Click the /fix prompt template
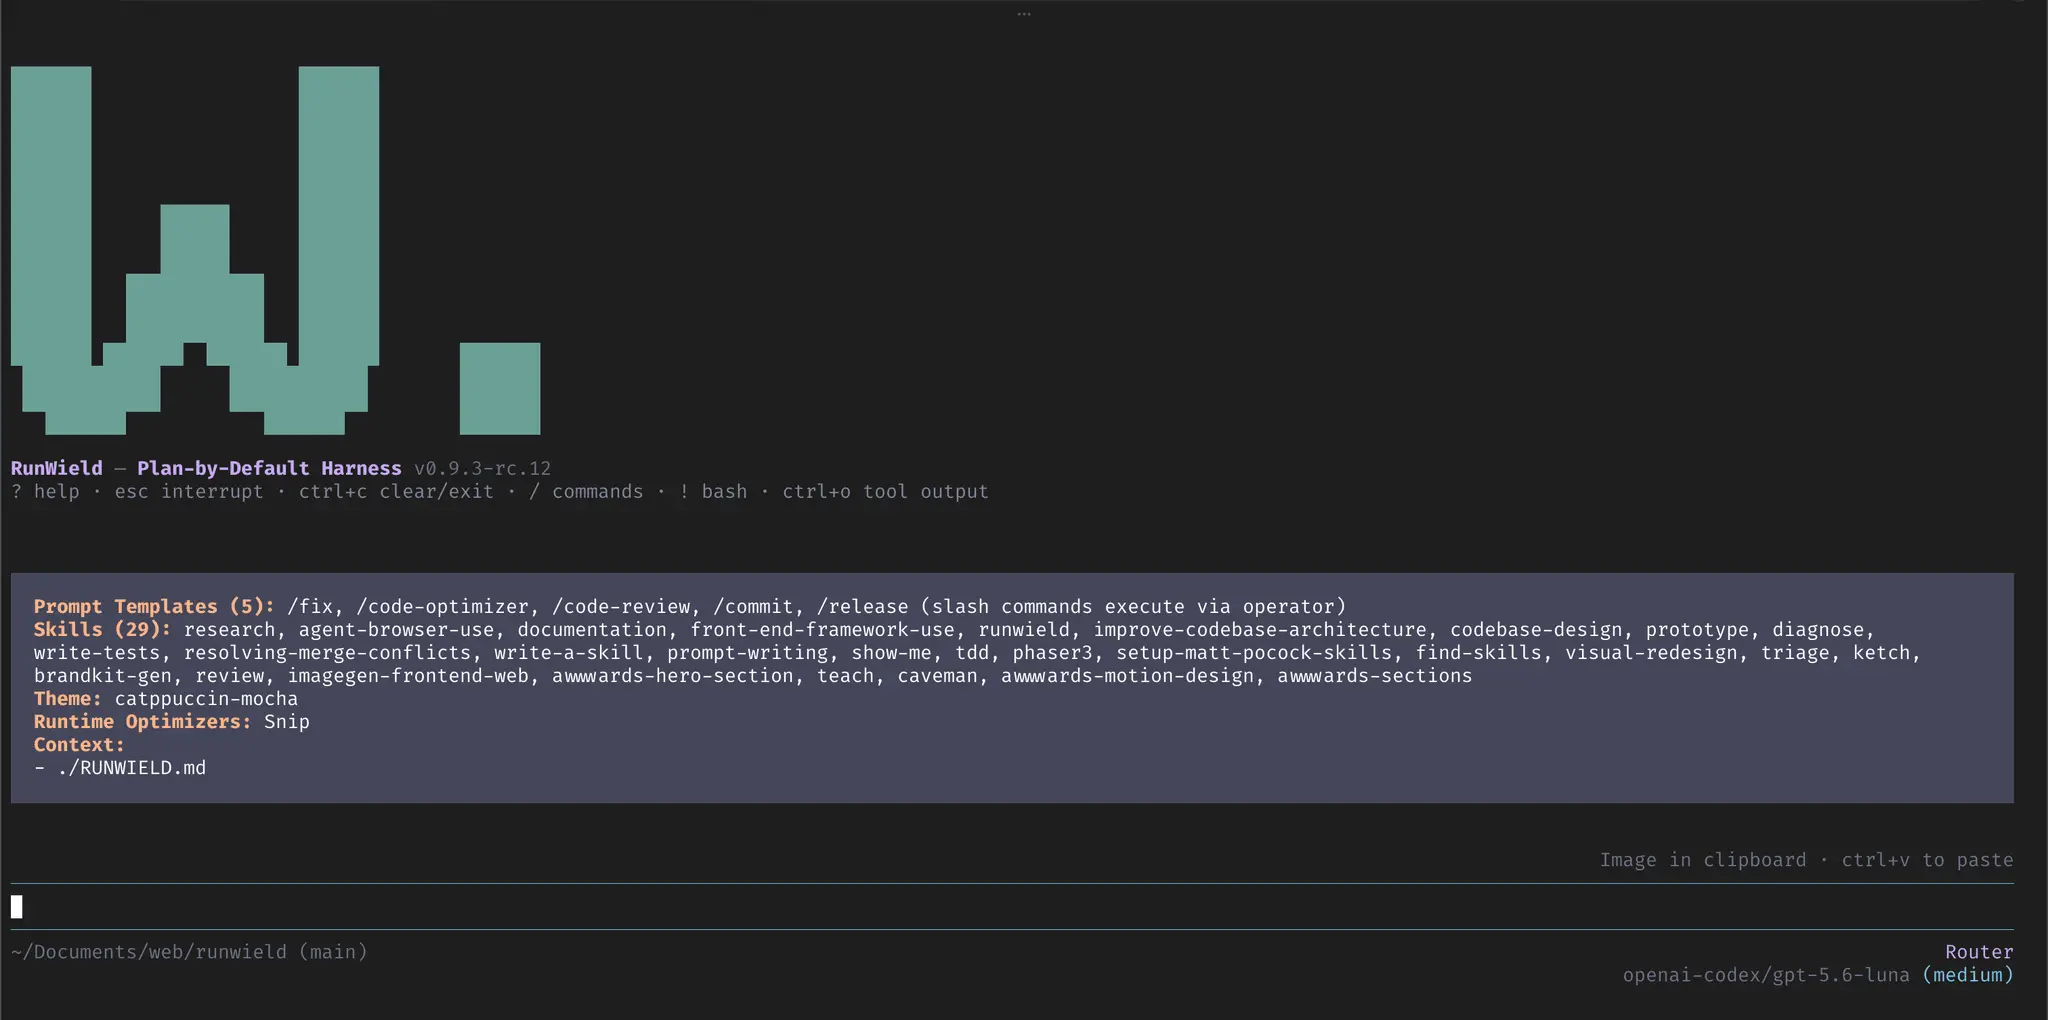 click(310, 606)
